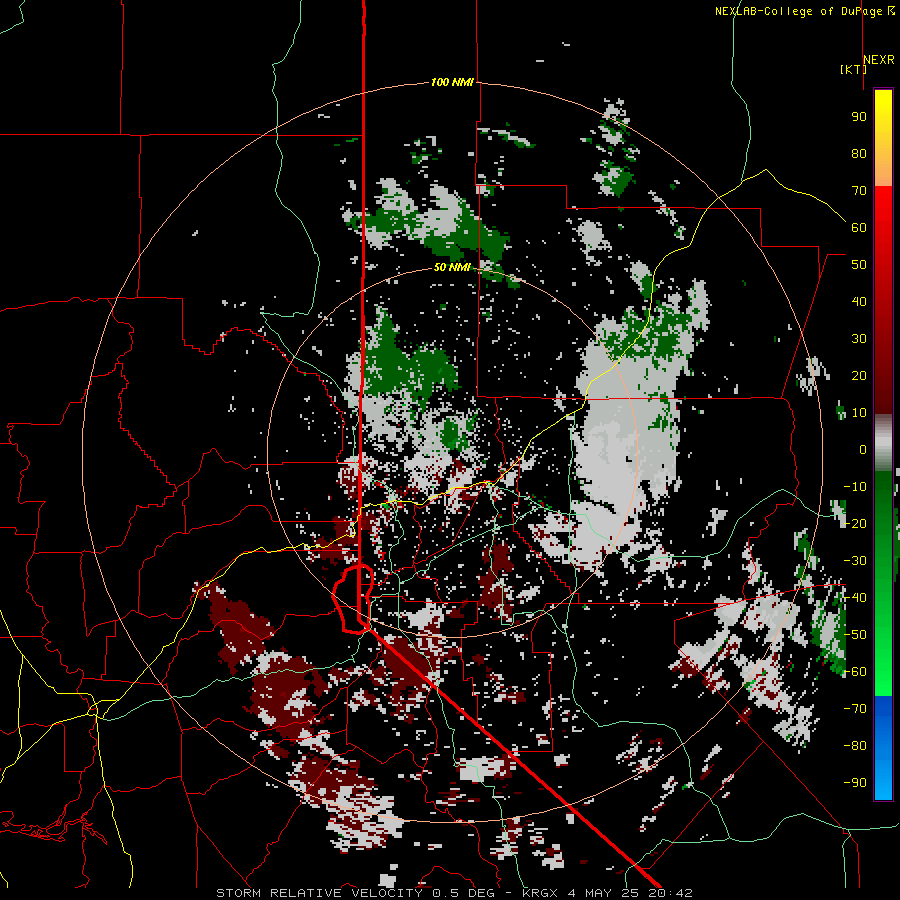Select the -70 value on the velocity scale
Image resolution: width=900 pixels, height=900 pixels.
(x=855, y=709)
